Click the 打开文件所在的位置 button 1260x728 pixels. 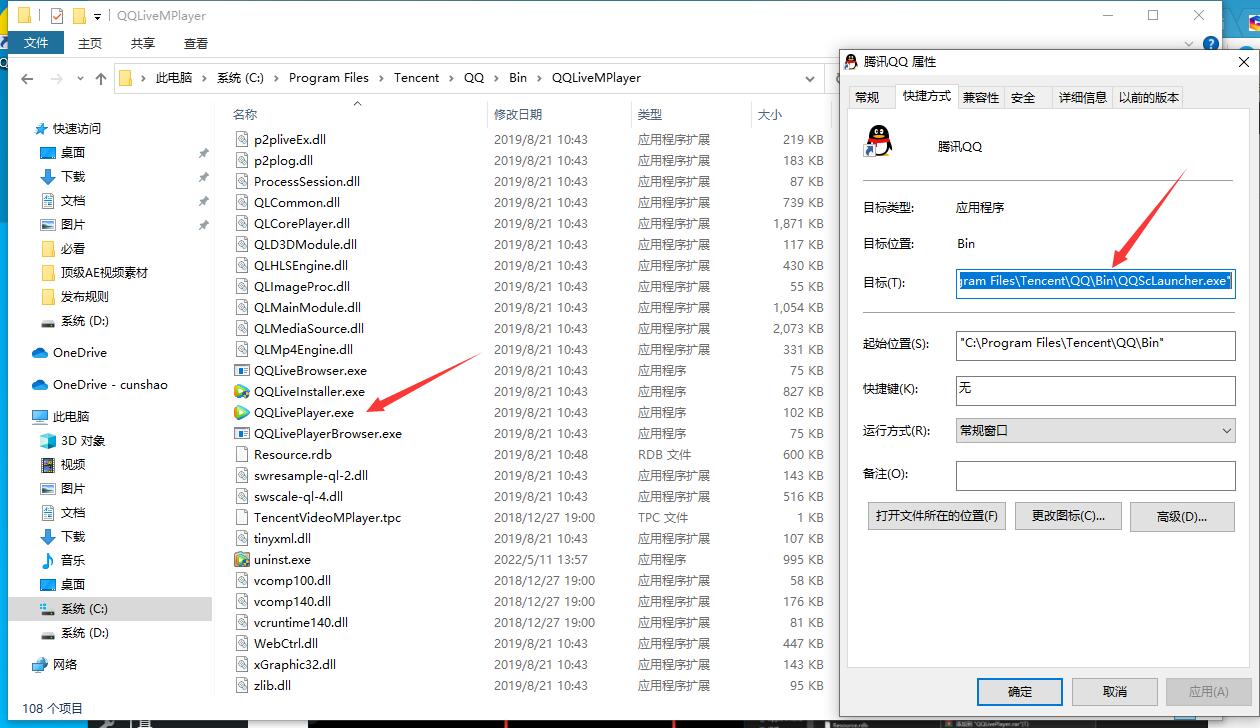click(x=937, y=516)
